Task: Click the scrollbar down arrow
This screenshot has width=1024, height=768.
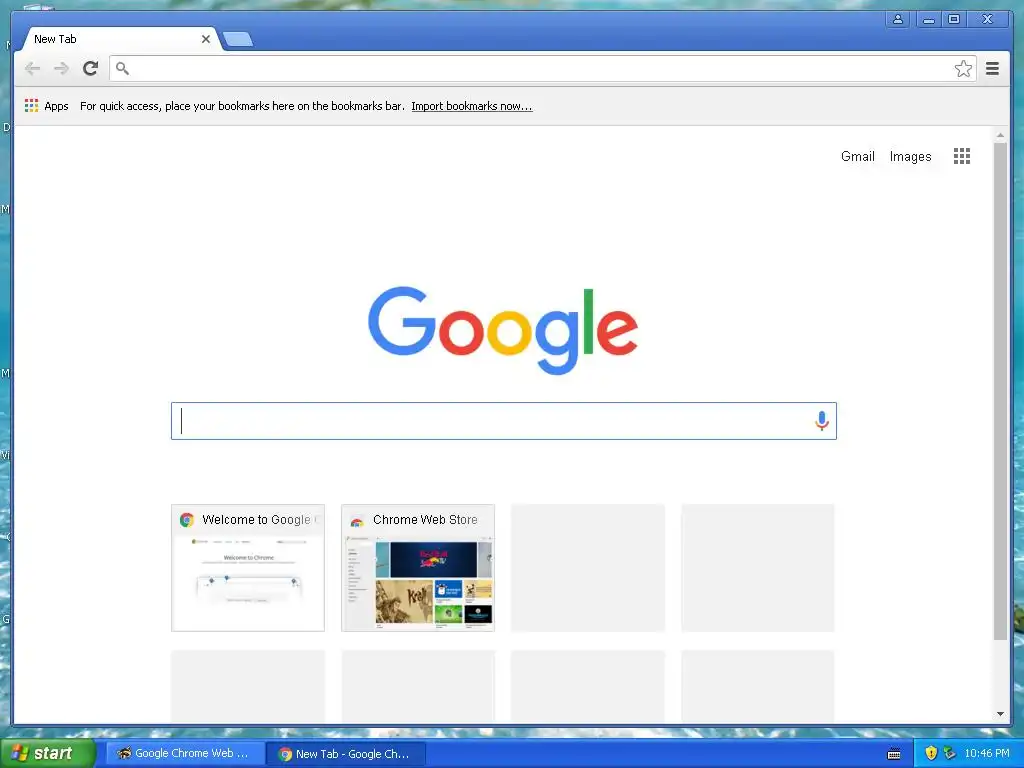Action: [x=1000, y=714]
